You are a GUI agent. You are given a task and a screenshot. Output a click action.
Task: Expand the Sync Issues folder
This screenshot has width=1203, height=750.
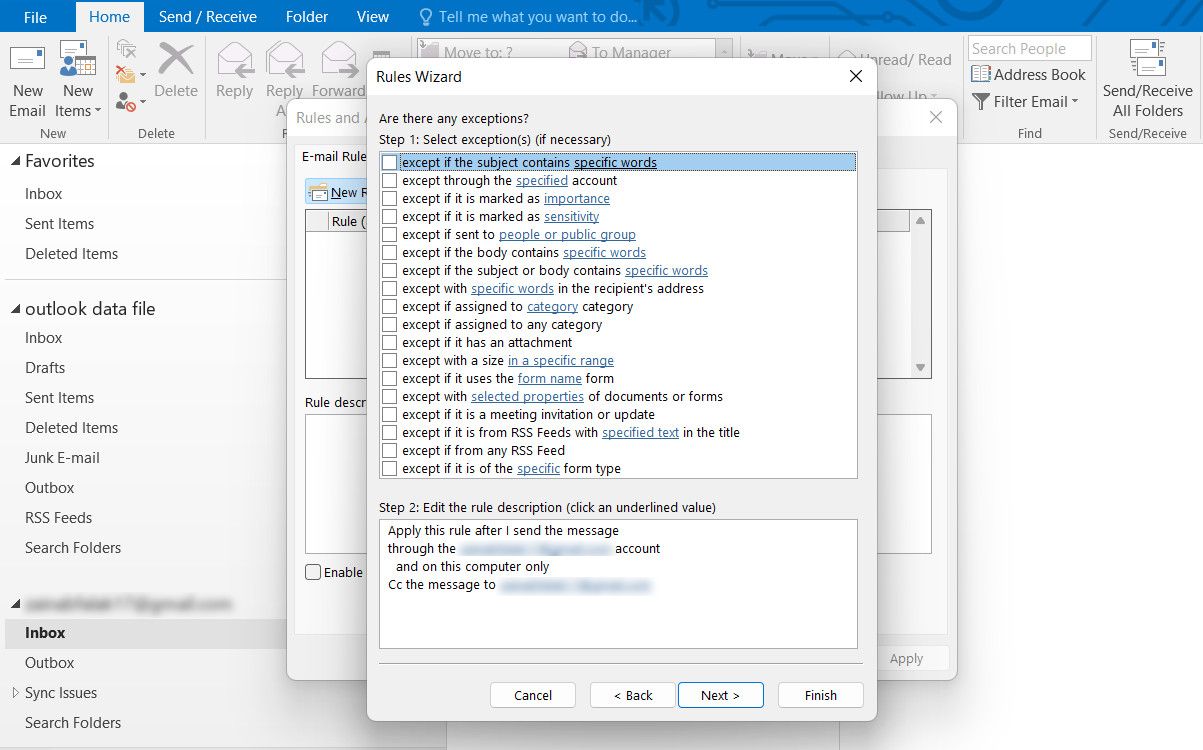coord(15,692)
